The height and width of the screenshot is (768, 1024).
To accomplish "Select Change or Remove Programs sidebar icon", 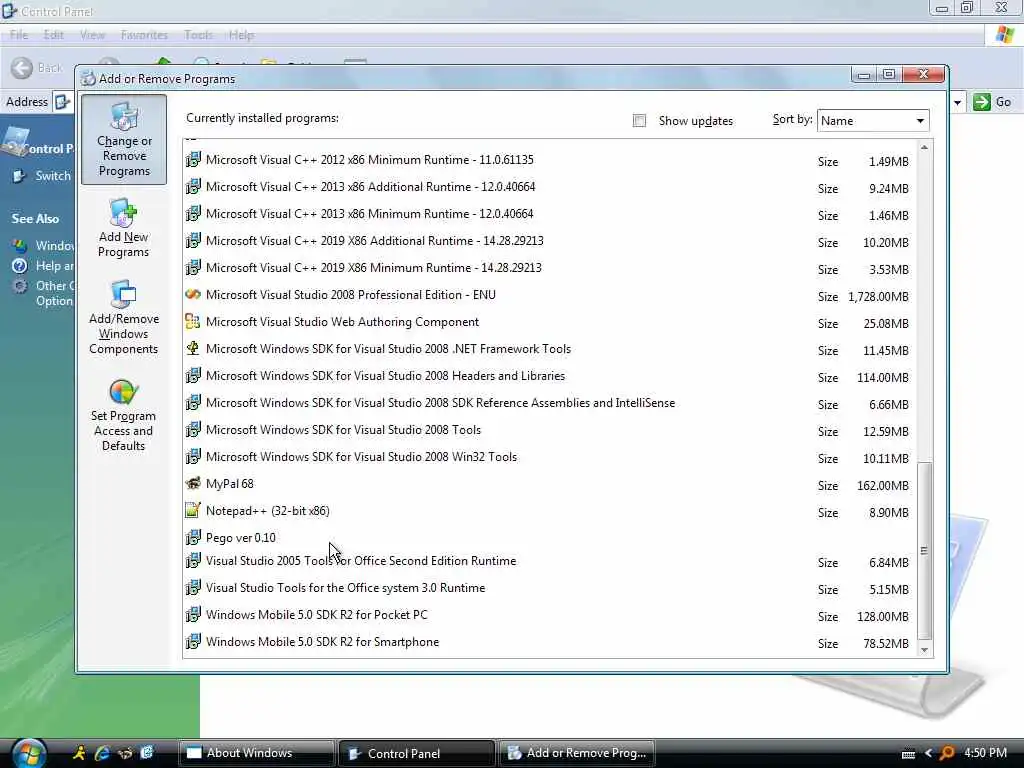I will click(123, 139).
